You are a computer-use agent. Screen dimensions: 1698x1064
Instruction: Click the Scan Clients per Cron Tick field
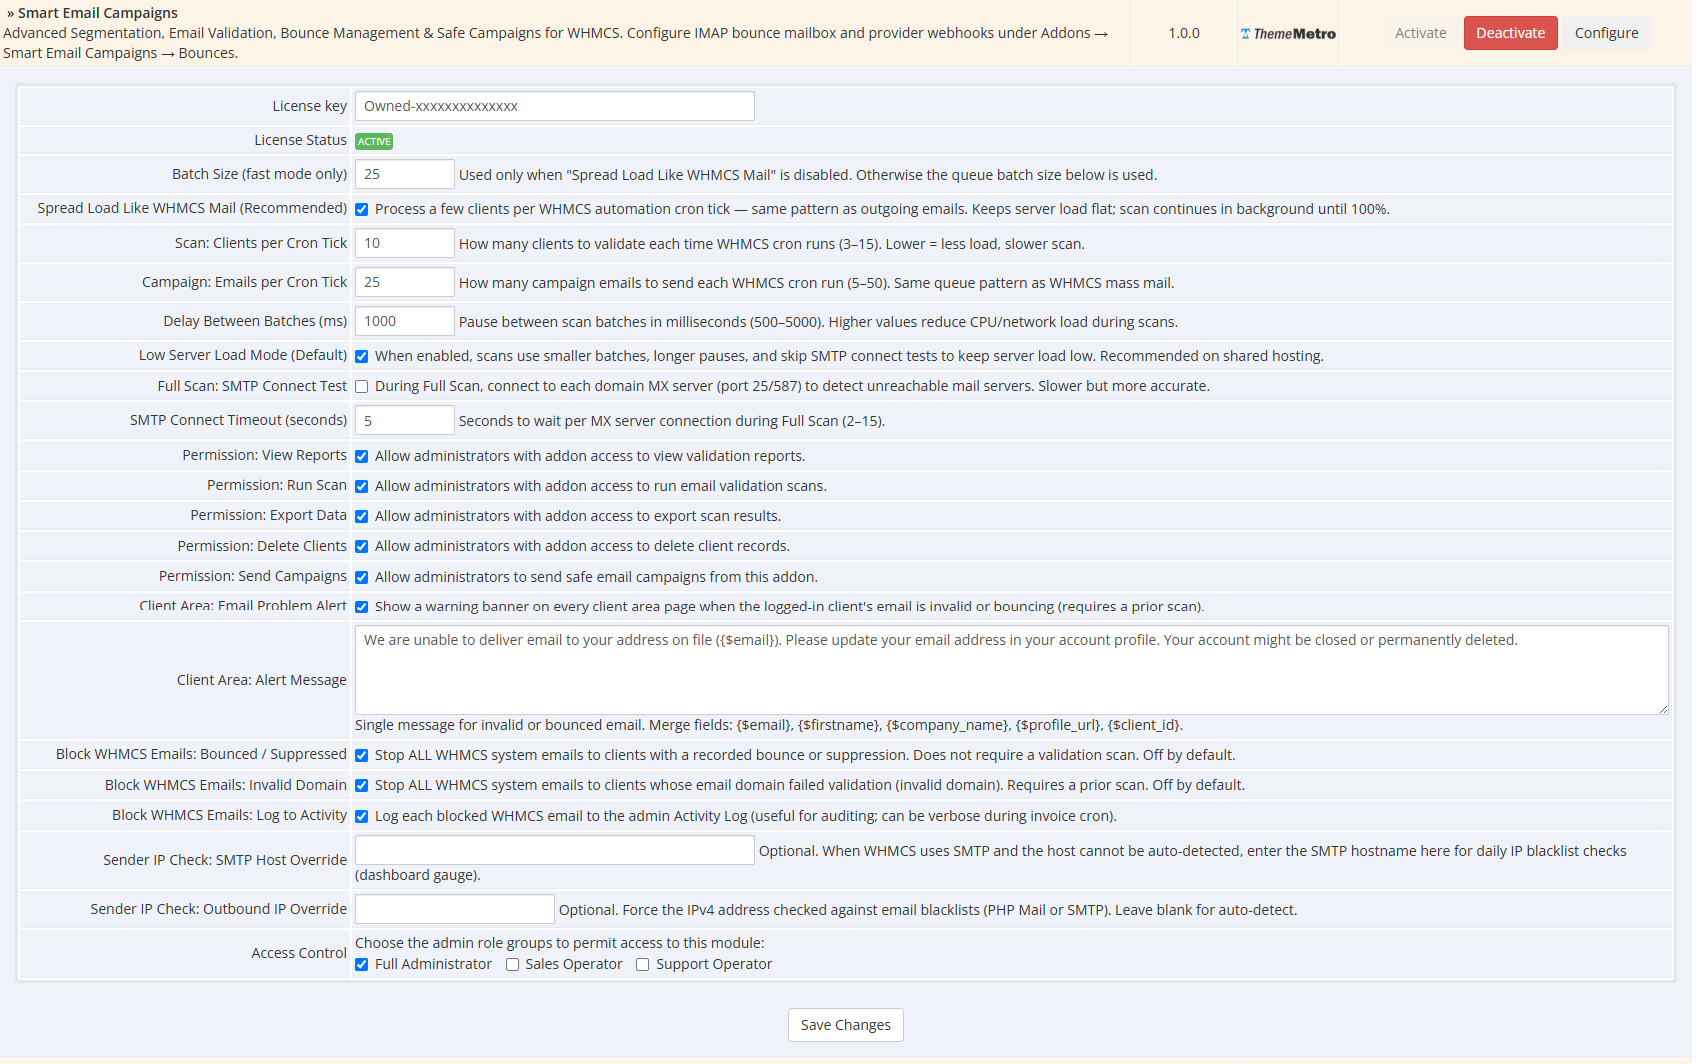click(404, 243)
